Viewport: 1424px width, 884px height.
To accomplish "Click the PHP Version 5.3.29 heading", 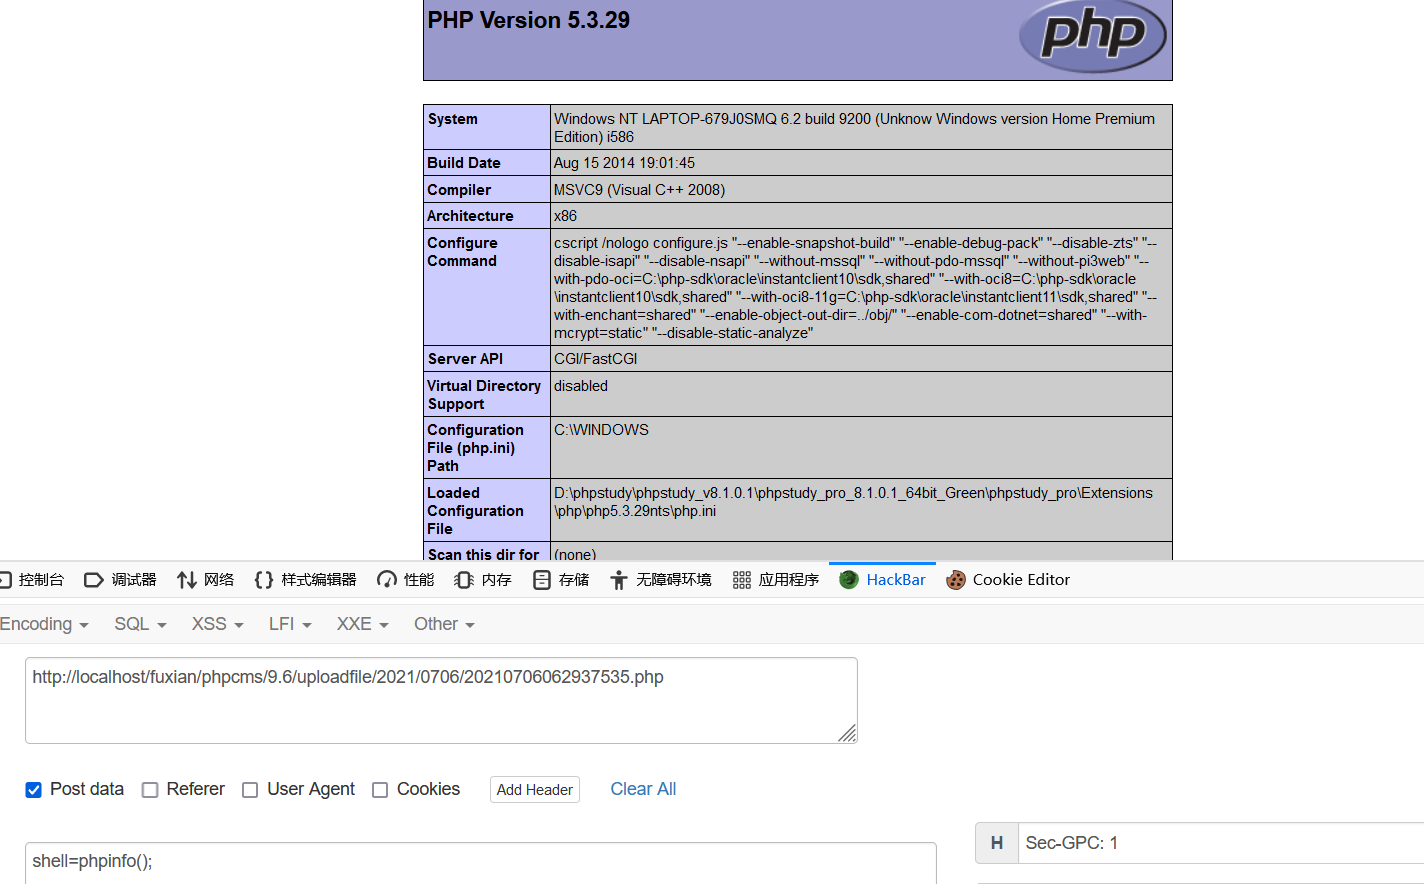I will point(529,20).
